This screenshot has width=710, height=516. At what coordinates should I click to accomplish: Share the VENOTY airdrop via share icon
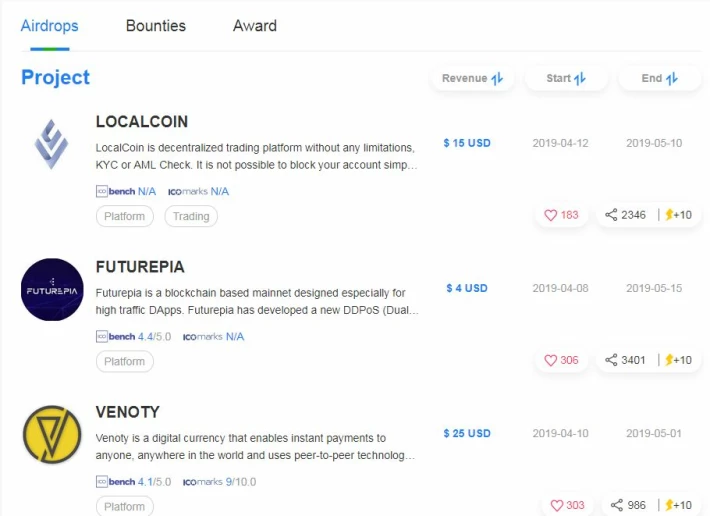[617, 505]
